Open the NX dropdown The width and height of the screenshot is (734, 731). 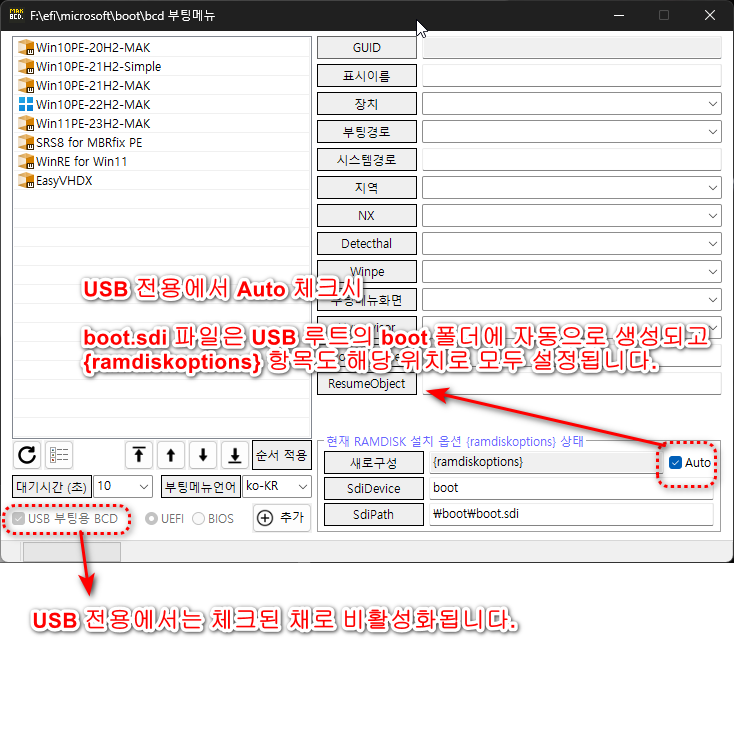click(x=572, y=216)
